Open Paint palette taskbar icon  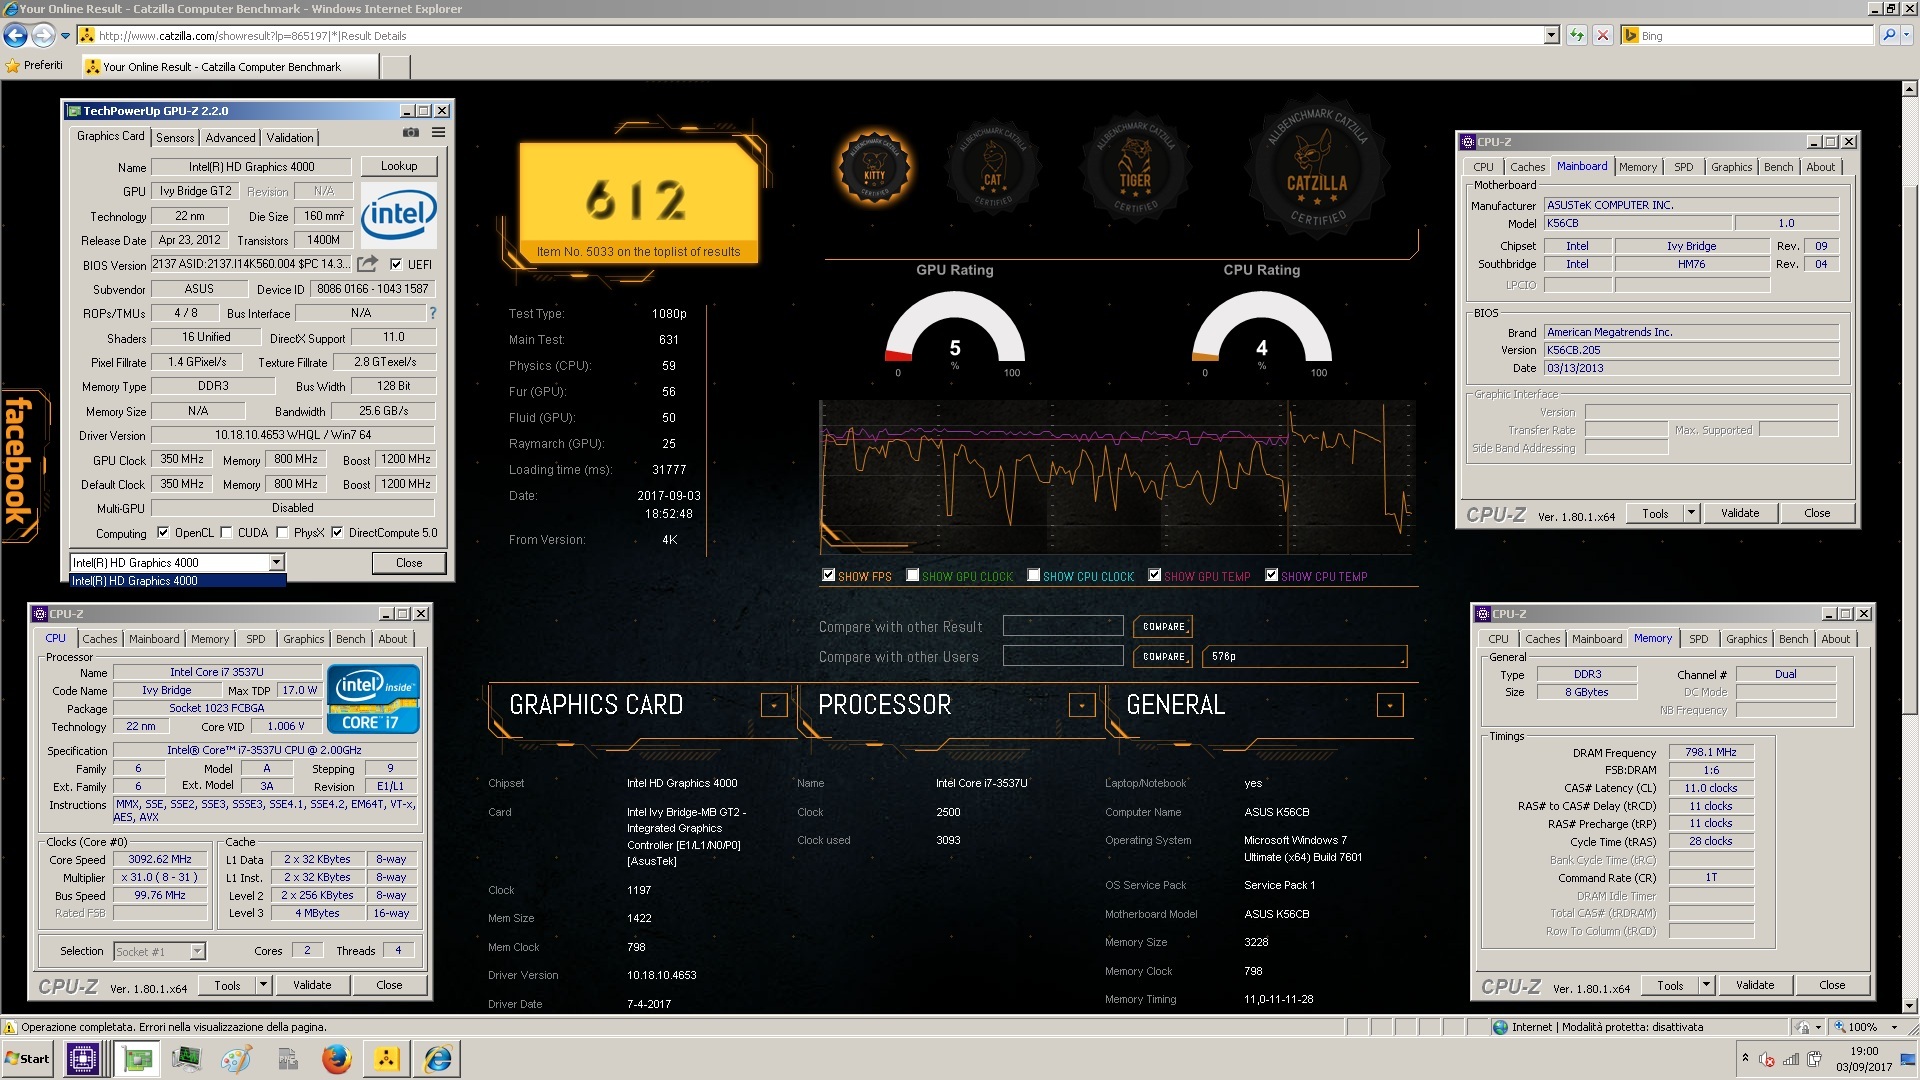click(x=236, y=1059)
